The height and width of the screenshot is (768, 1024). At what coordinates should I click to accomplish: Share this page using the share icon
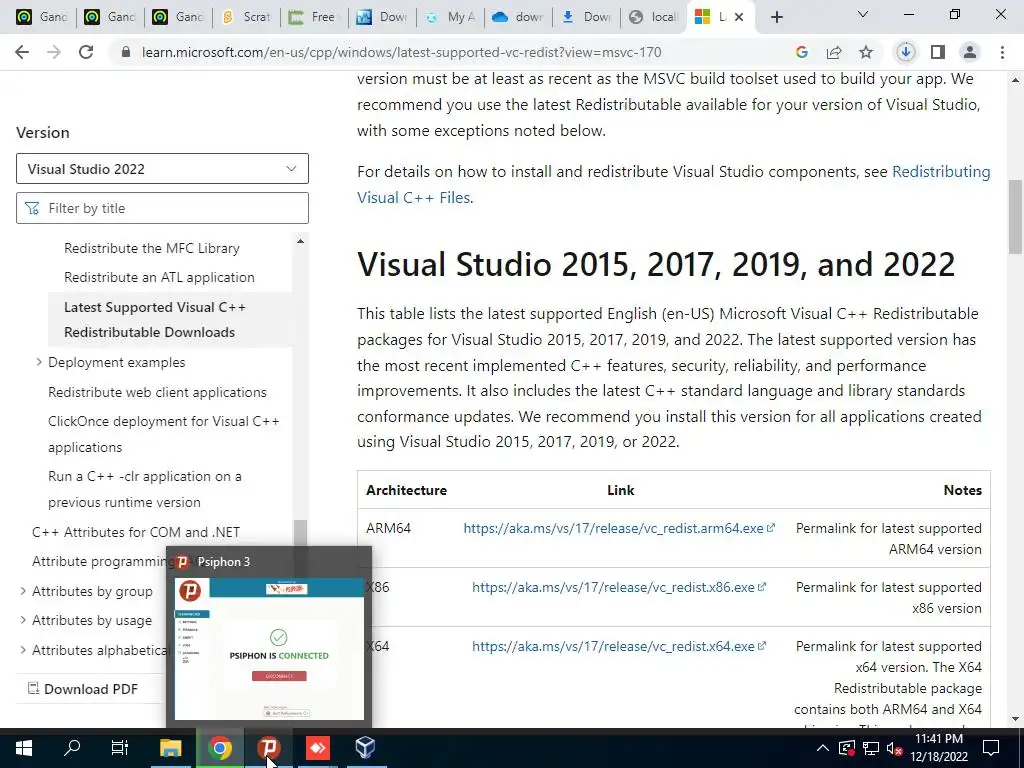click(834, 52)
